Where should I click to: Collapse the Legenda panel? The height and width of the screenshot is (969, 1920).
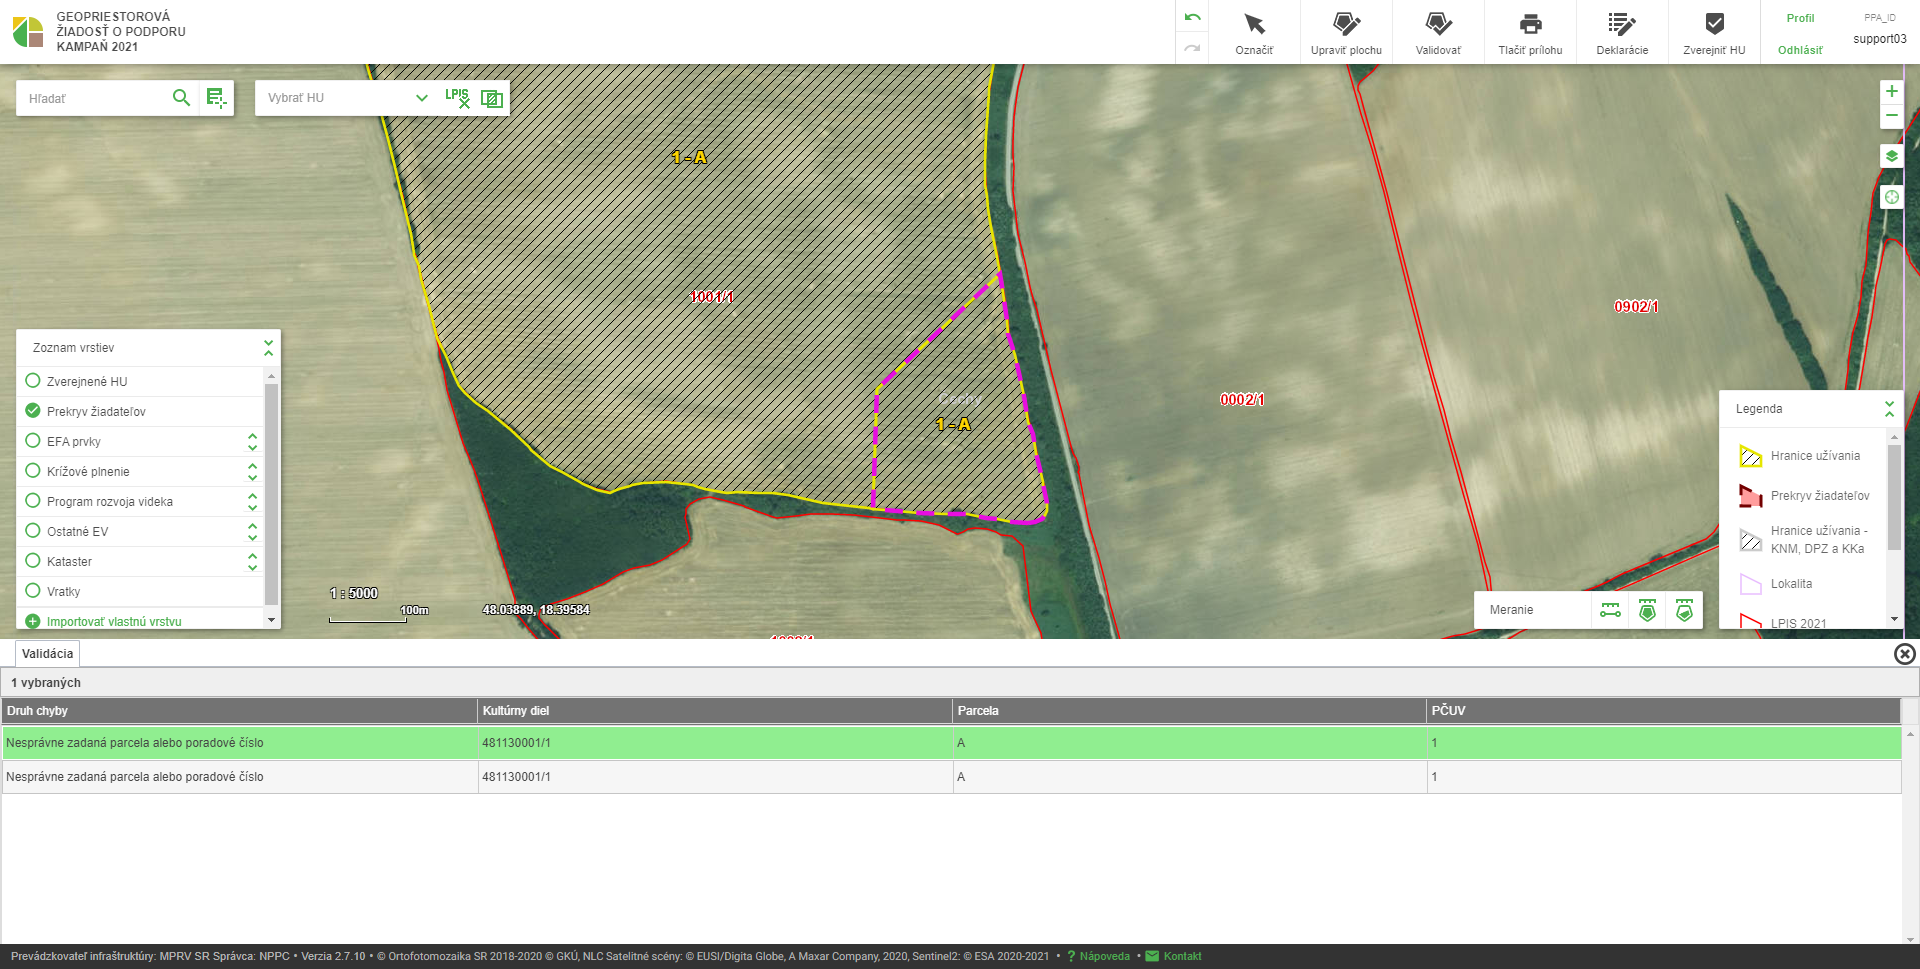(1889, 408)
